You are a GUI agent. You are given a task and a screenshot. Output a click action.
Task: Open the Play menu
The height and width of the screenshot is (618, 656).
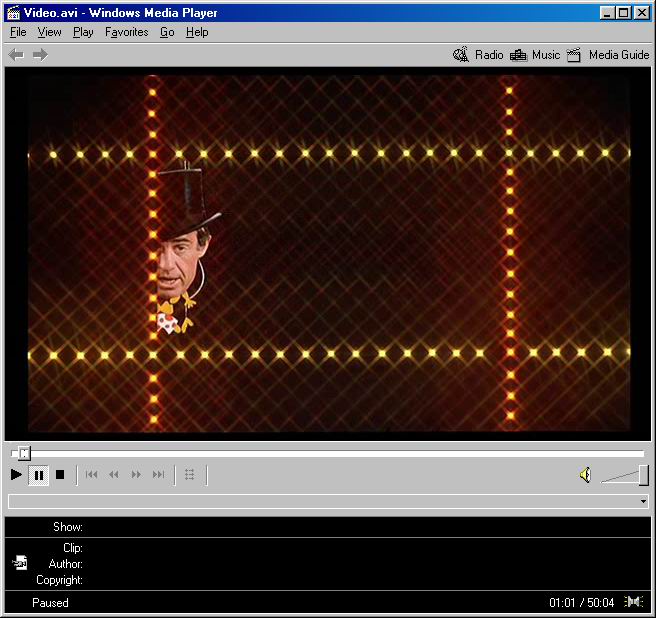point(83,32)
